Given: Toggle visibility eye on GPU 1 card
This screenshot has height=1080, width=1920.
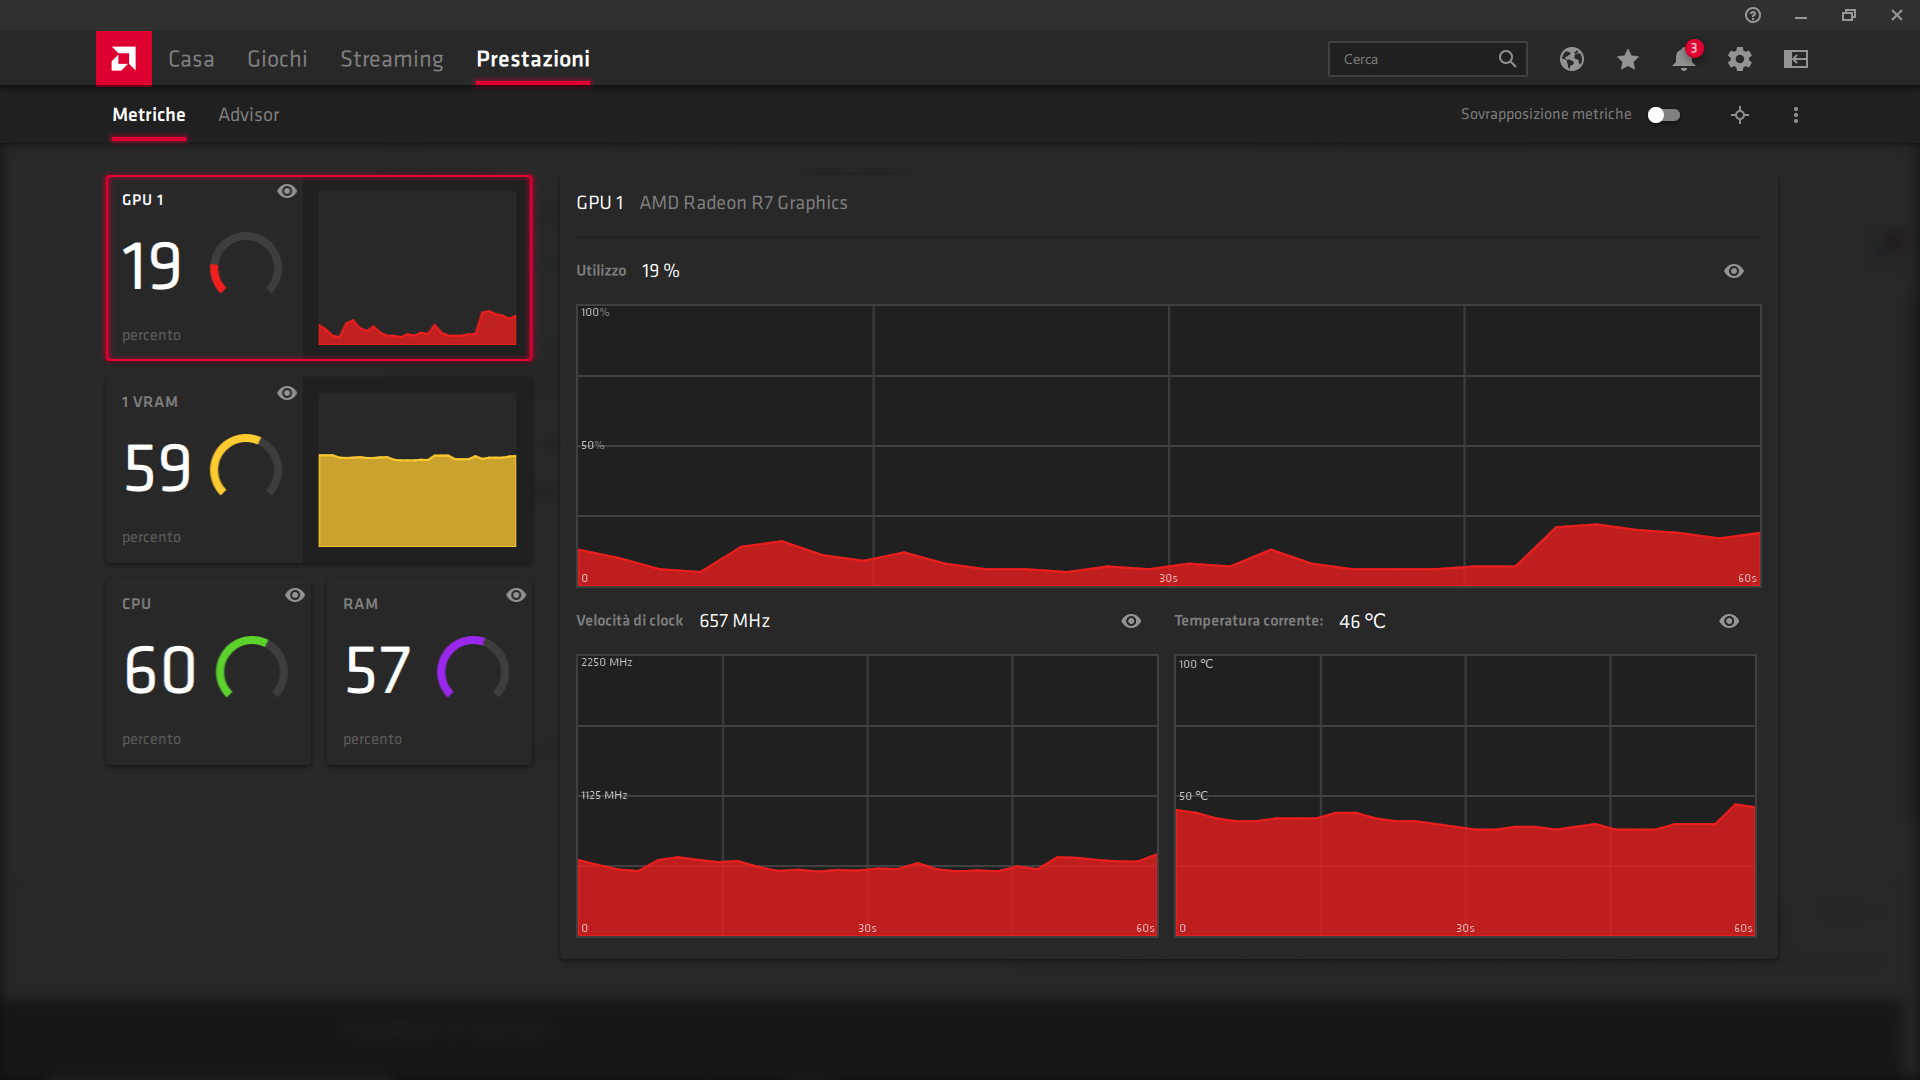Looking at the screenshot, I should [x=287, y=191].
